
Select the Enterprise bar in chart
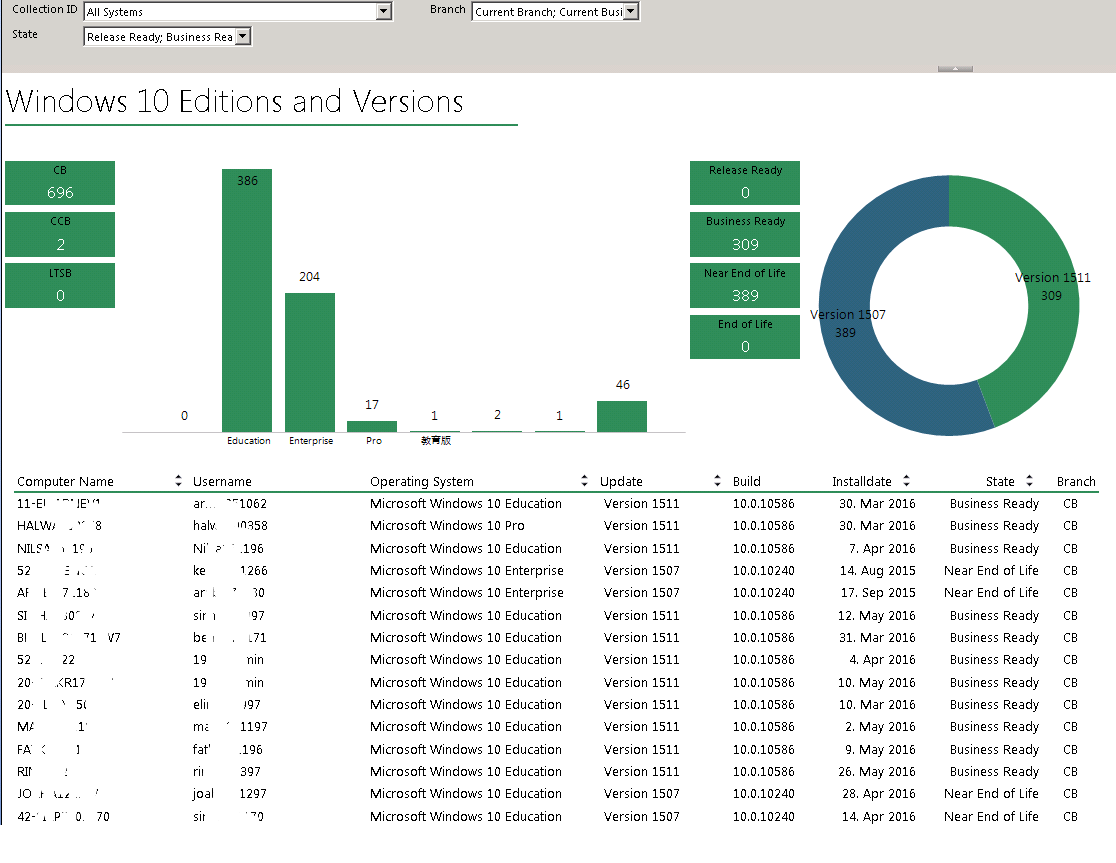pos(310,362)
